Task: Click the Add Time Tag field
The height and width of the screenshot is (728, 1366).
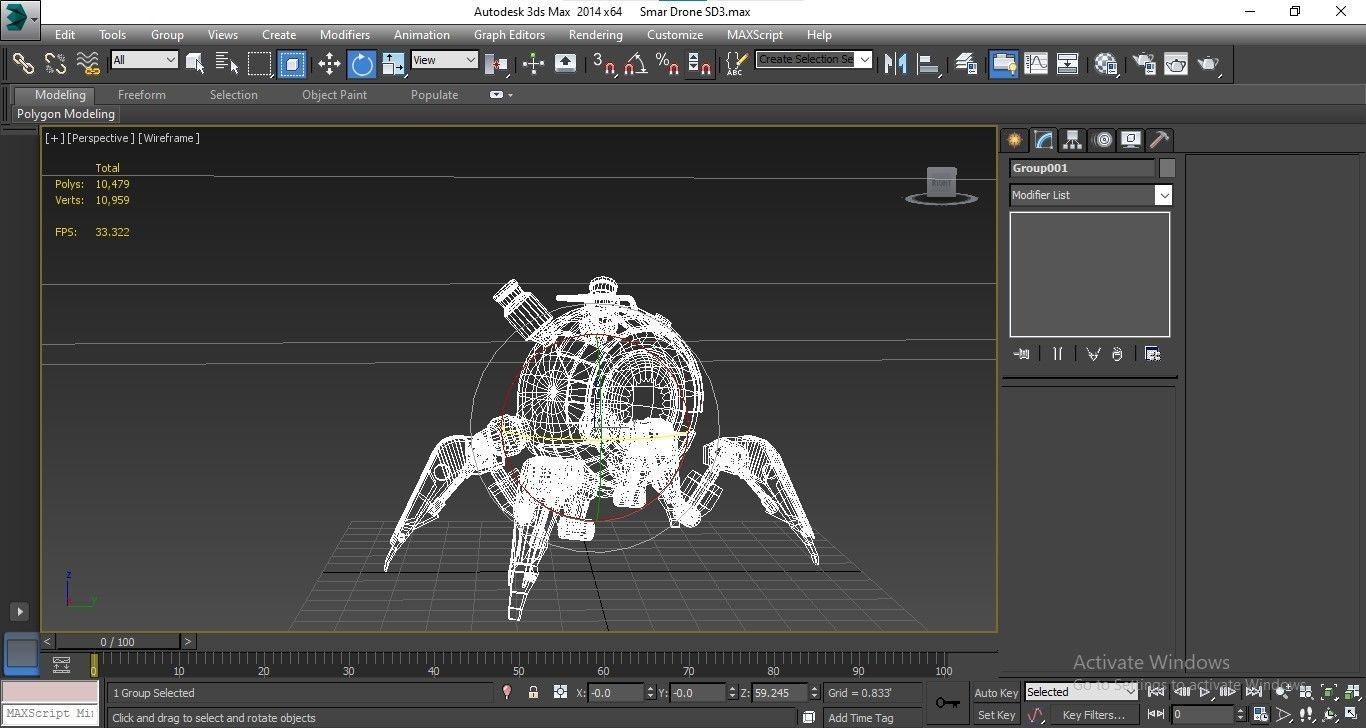Action: 861,718
